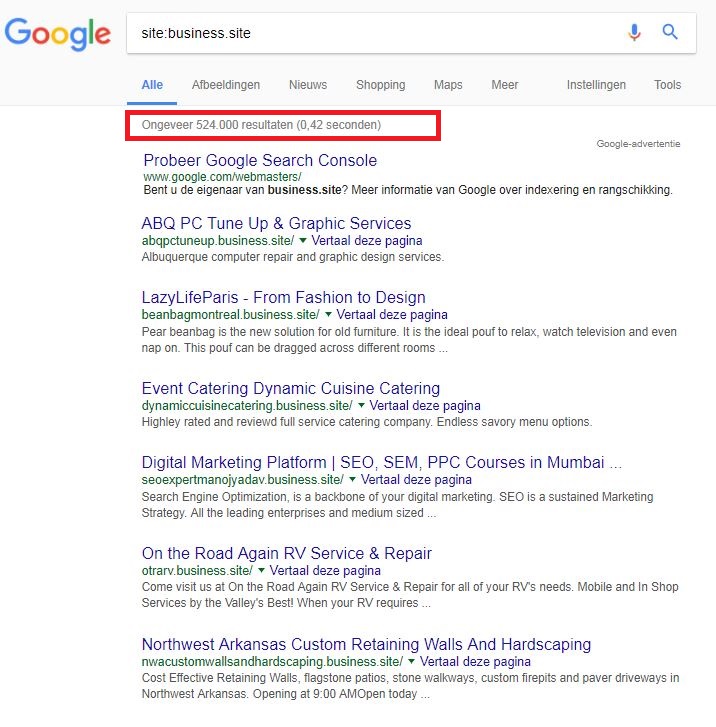The height and width of the screenshot is (727, 716).
Task: Click snippet 'Highley rated and reviewd full service'
Action: pyautogui.click(x=367, y=422)
